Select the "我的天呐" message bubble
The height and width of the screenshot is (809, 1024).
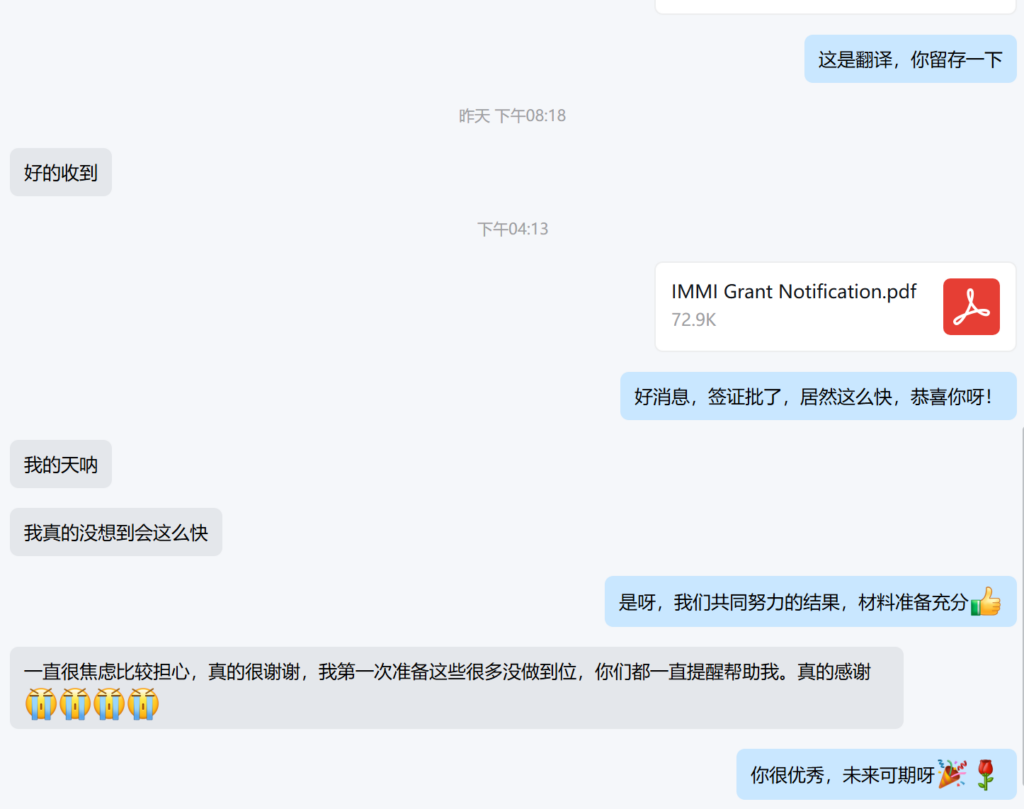[61, 465]
